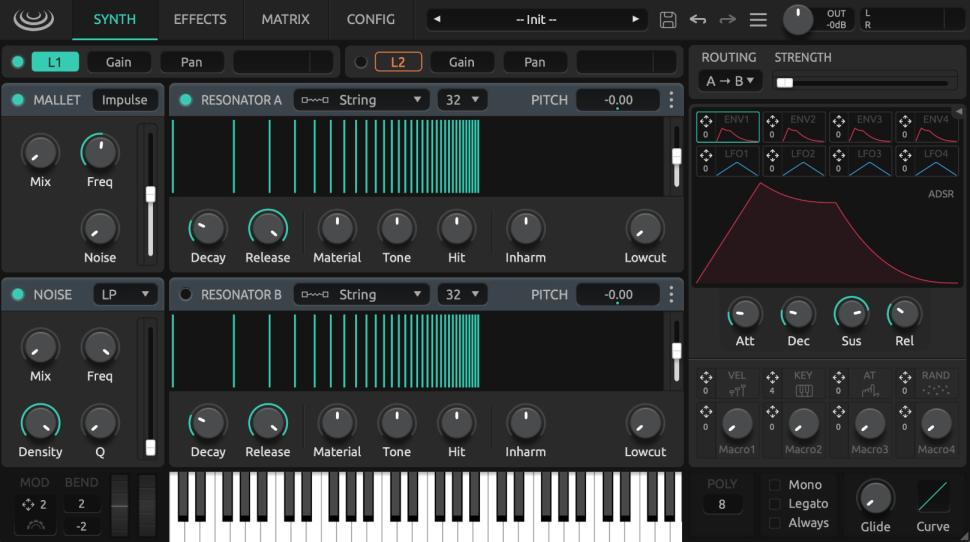
Task: Click the undo arrow icon
Action: [698, 20]
